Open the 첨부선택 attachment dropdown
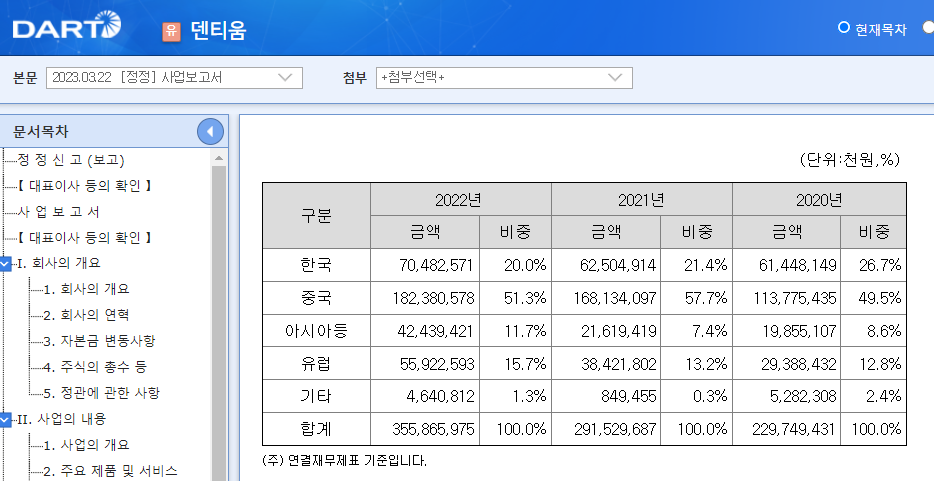Viewport: 934px width, 481px height. (x=504, y=78)
